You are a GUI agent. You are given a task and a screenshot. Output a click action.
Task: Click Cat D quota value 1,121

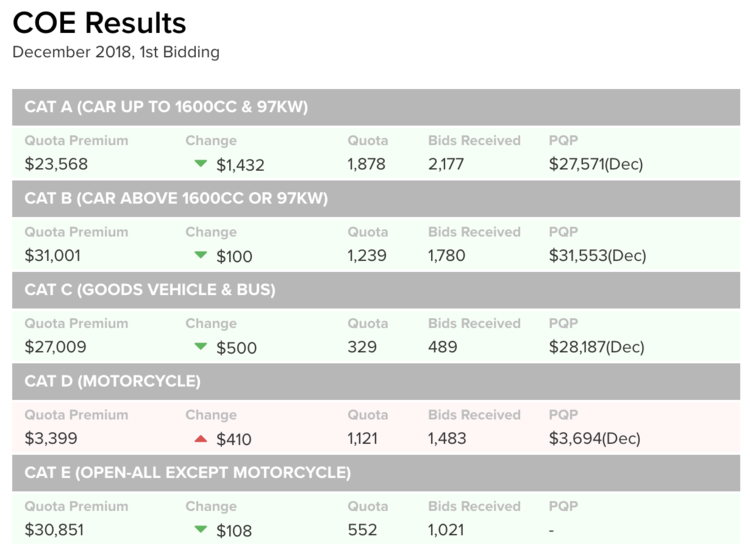coord(362,438)
